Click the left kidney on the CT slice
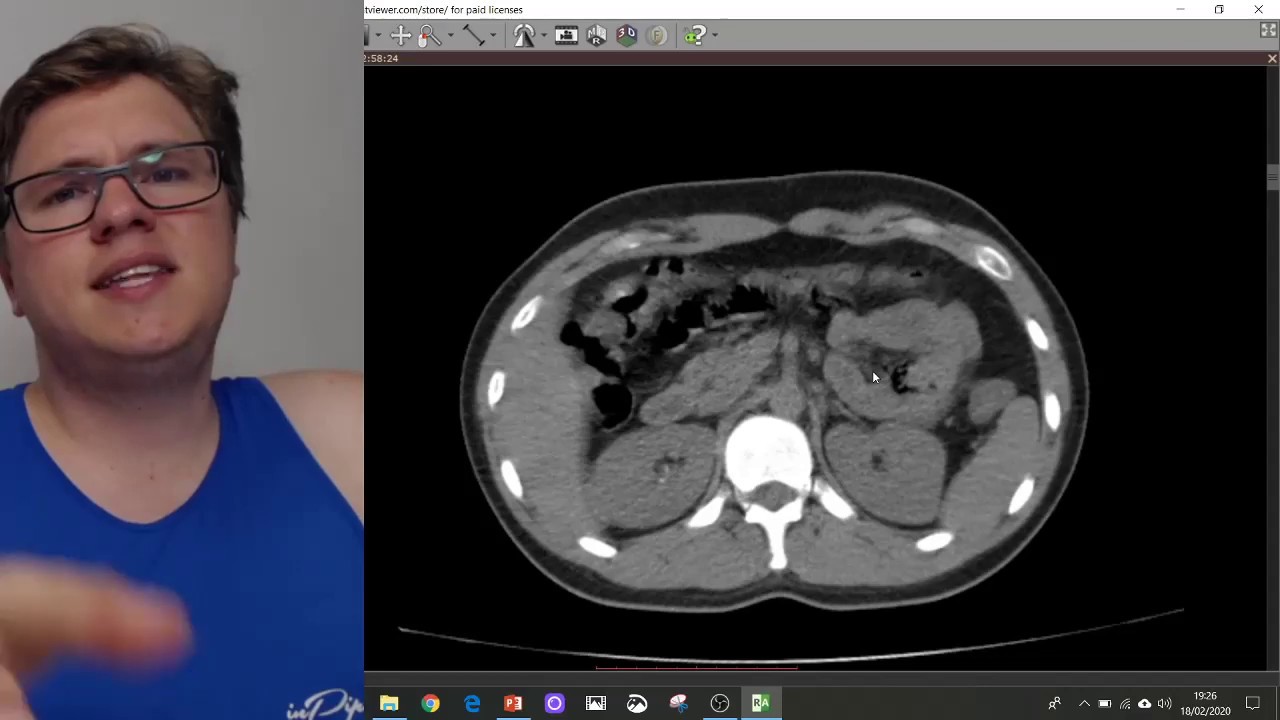 coord(885,475)
